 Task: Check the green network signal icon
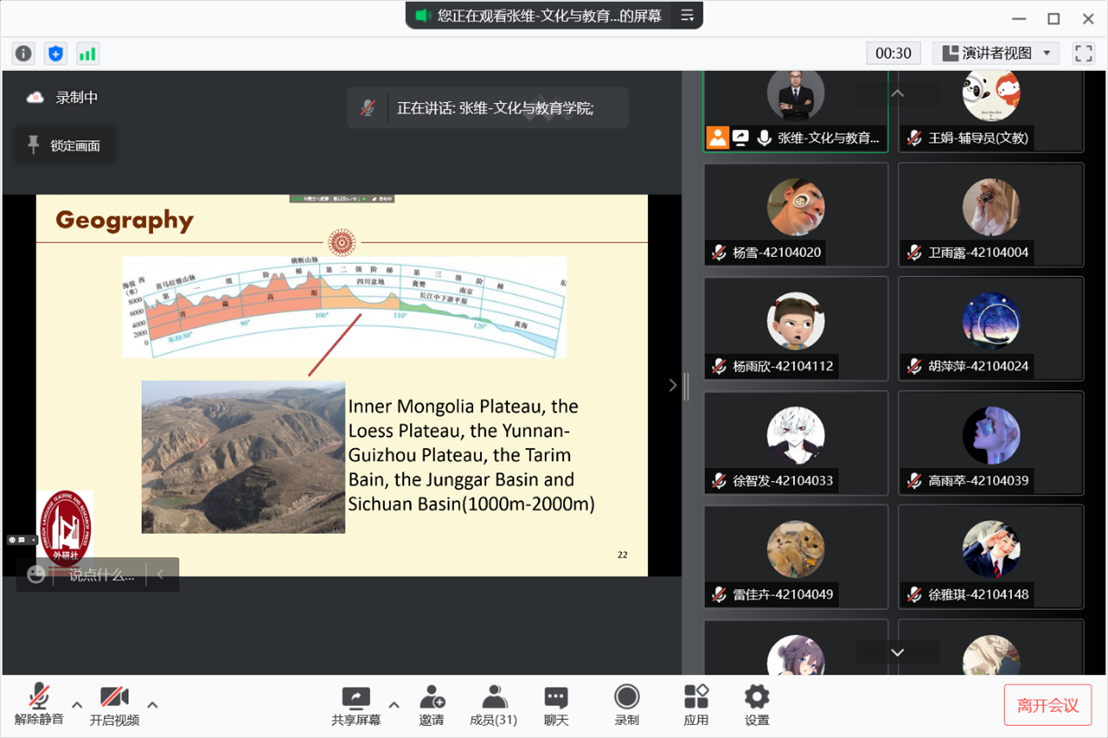click(87, 54)
